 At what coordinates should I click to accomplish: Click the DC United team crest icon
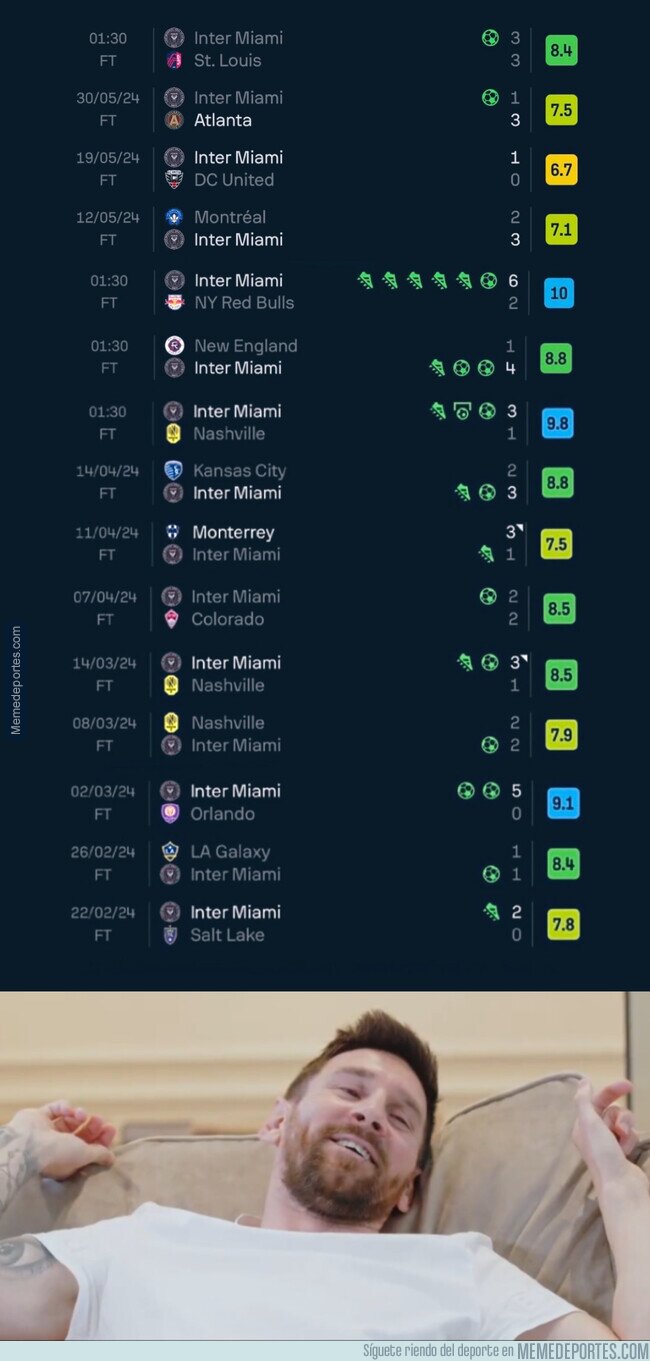(174, 180)
